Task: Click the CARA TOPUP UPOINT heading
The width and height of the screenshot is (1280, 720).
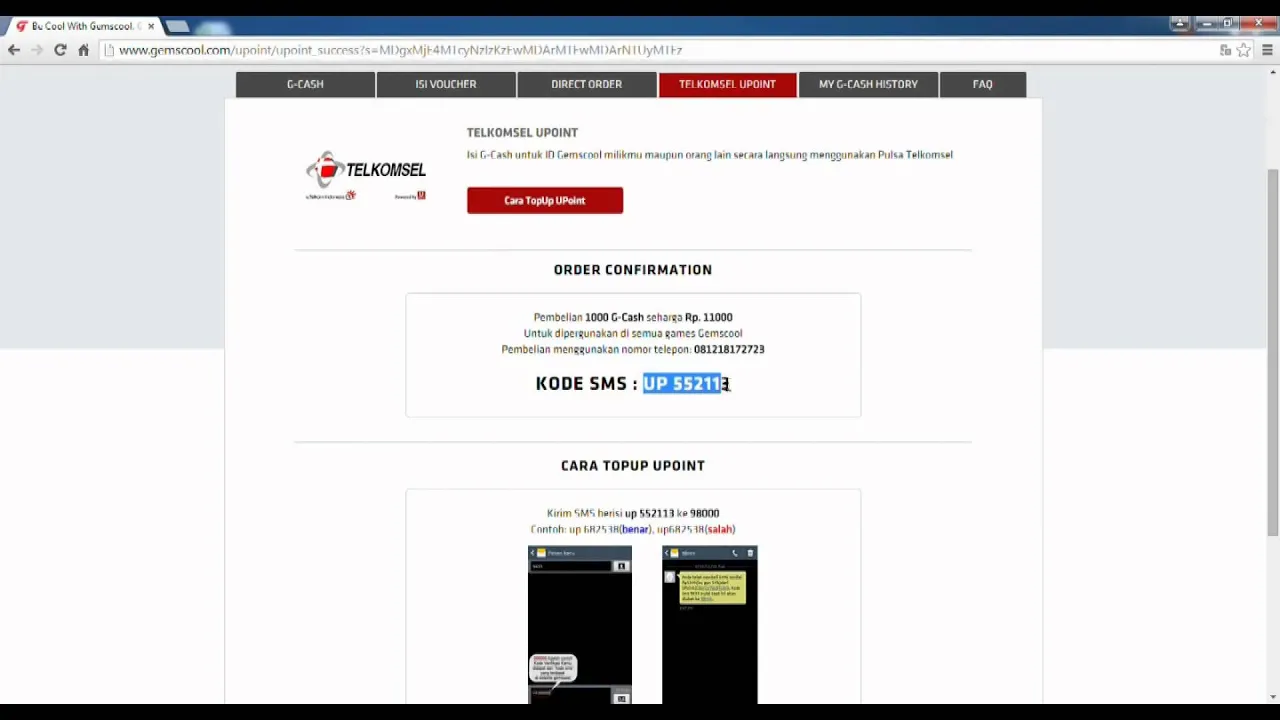Action: point(633,466)
